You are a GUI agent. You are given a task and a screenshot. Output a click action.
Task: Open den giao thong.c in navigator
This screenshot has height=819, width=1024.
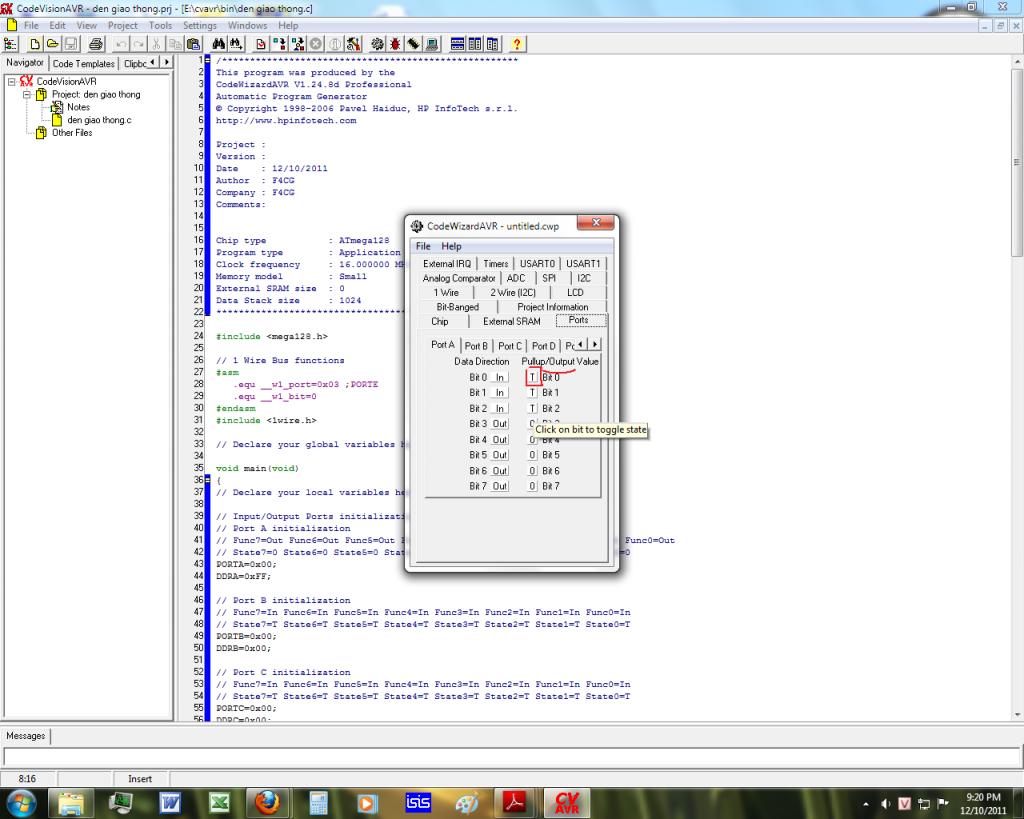coord(99,120)
